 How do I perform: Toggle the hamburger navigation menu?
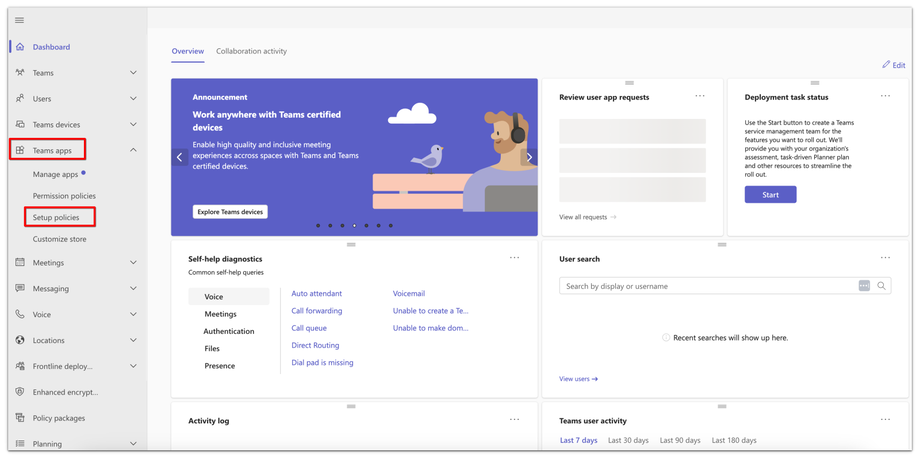(x=19, y=20)
